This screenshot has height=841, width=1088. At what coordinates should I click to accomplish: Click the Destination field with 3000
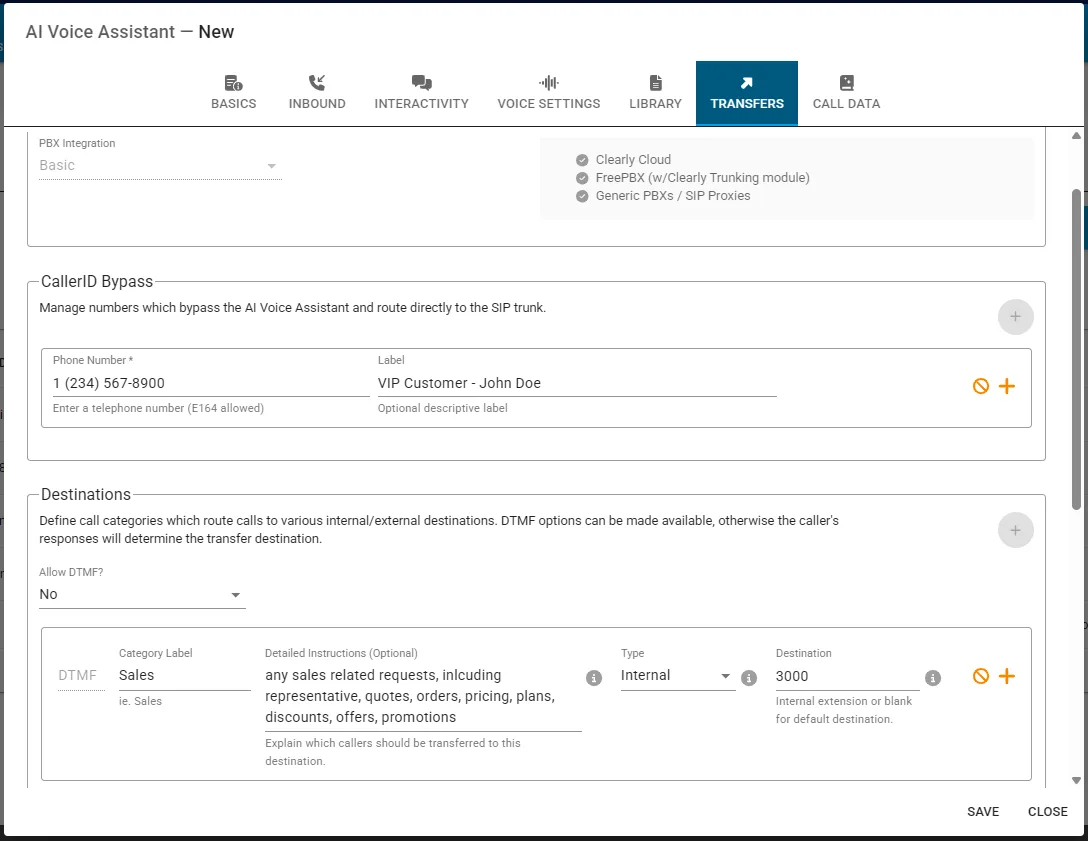click(x=847, y=677)
